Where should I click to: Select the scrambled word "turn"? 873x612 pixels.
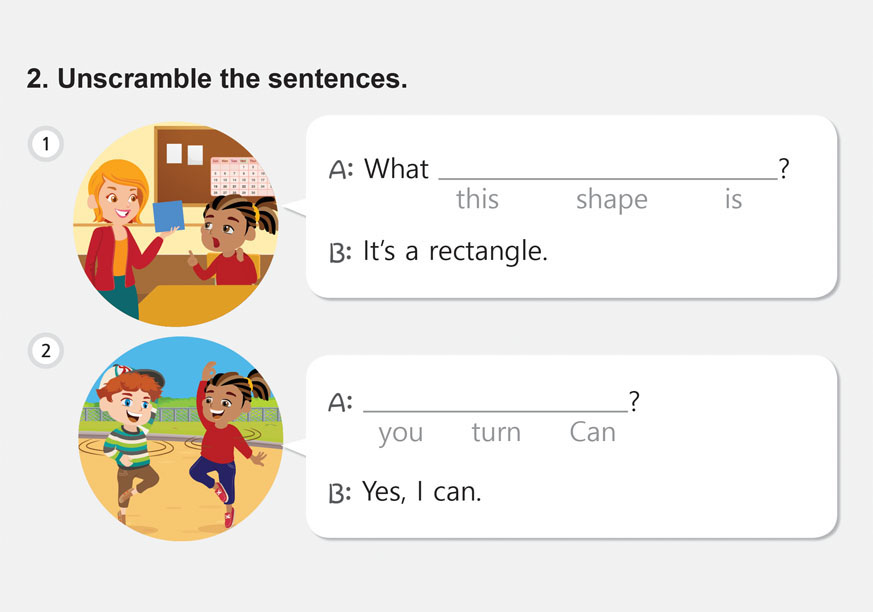[496, 433]
